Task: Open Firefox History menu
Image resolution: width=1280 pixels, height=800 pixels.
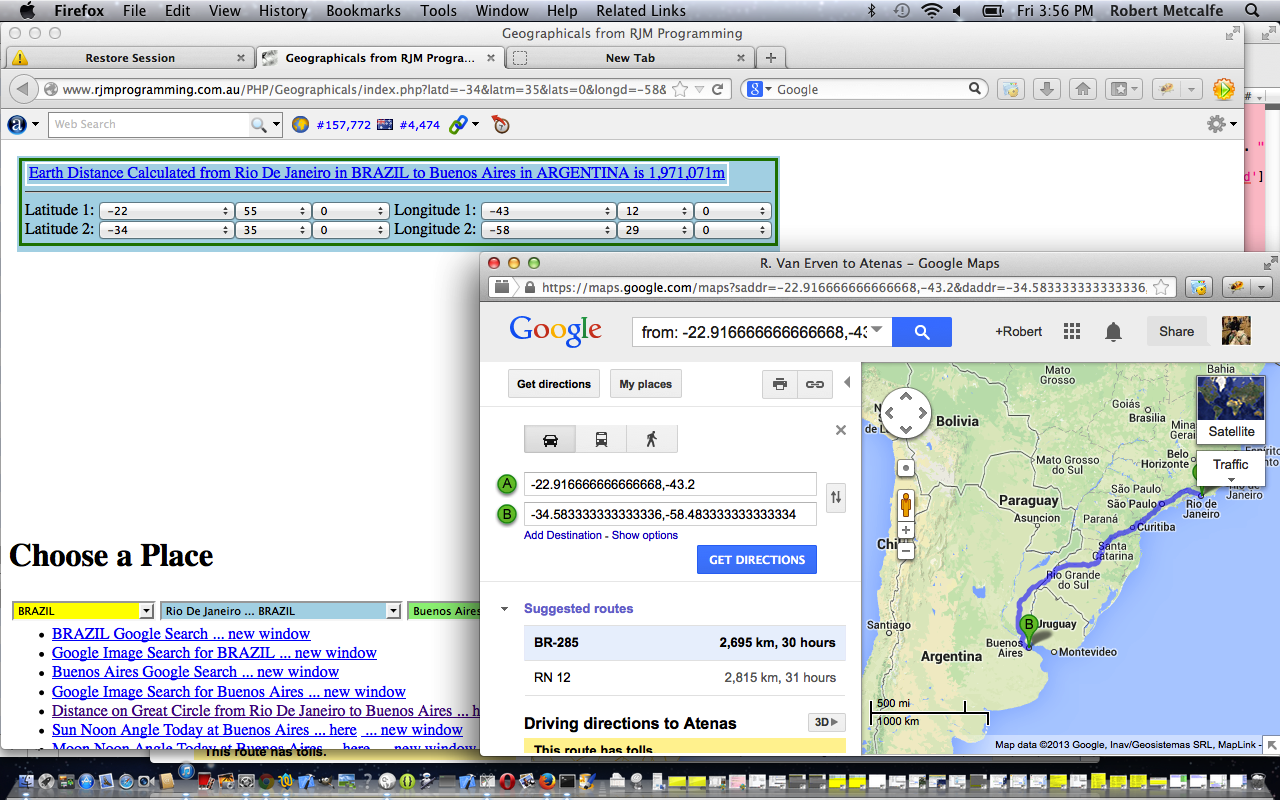Action: tap(283, 11)
